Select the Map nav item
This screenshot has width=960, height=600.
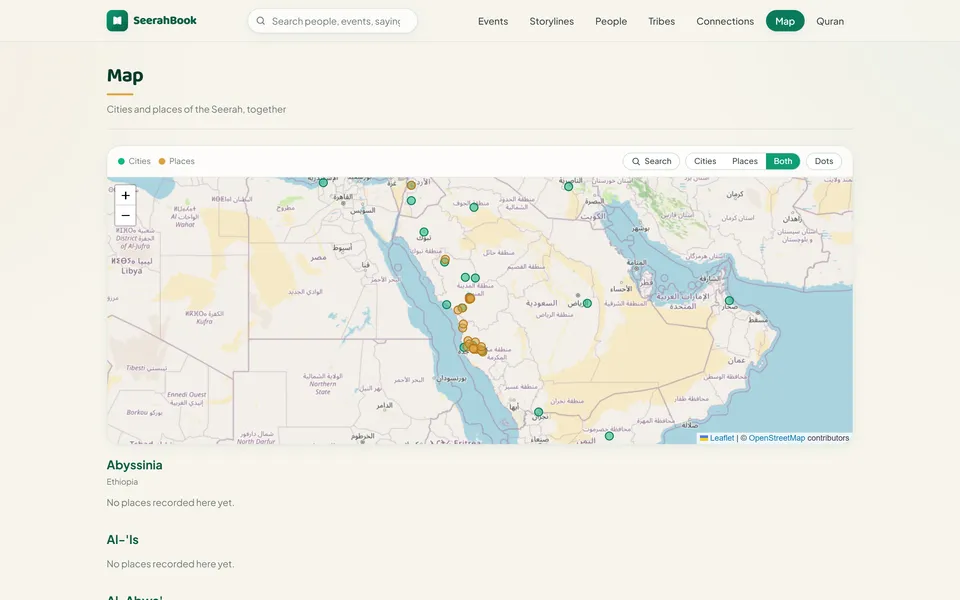click(x=785, y=21)
